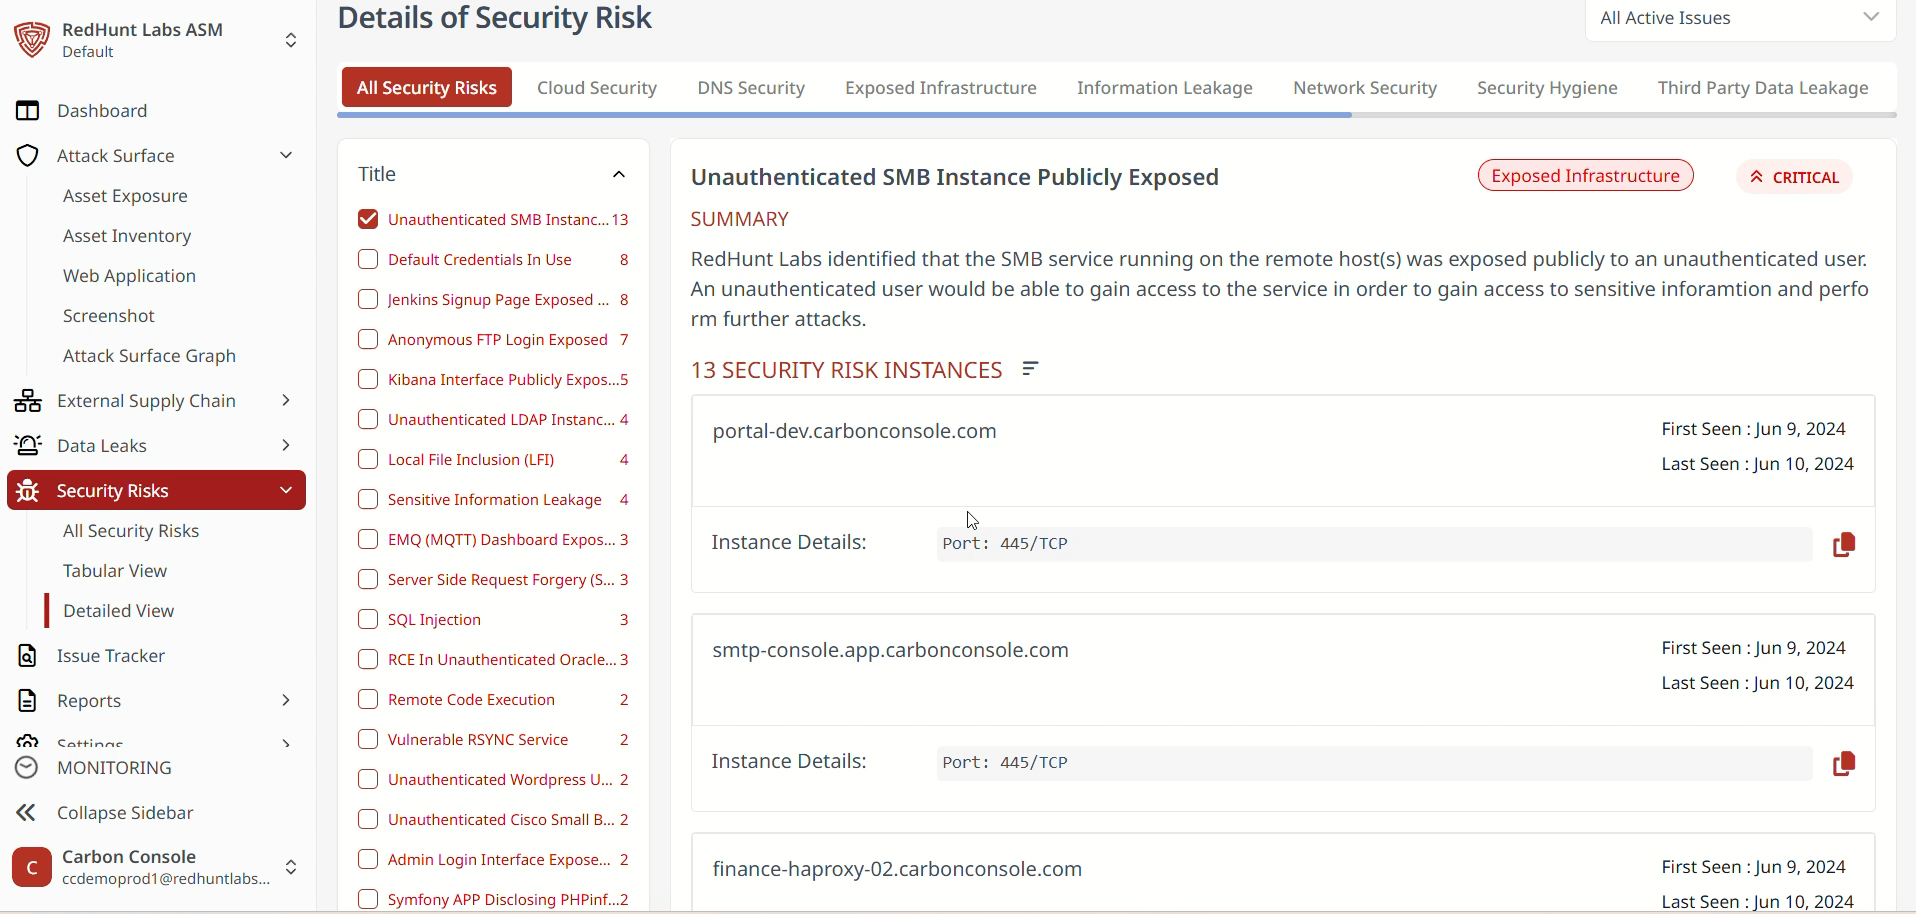This screenshot has height=914, width=1916.
Task: Check Anonymous FTP Login Exposed
Action: point(368,339)
